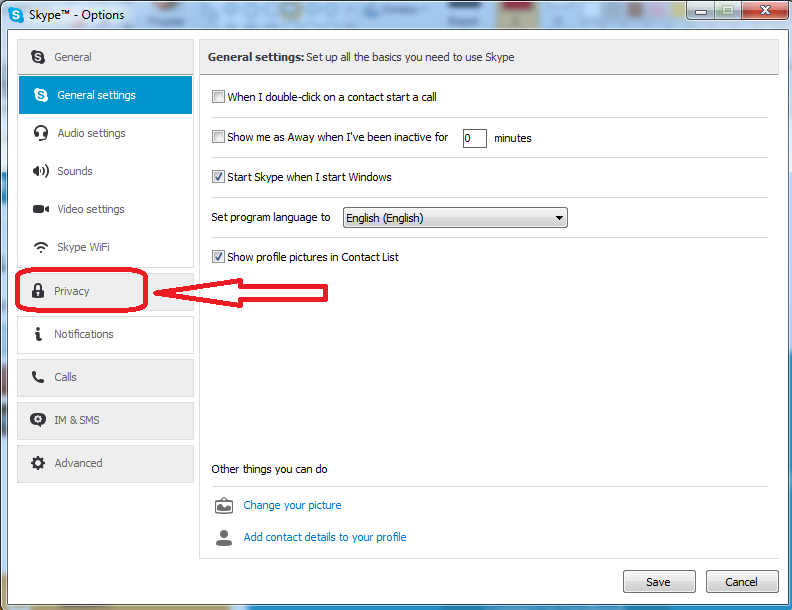Open the Notifications section

point(106,334)
